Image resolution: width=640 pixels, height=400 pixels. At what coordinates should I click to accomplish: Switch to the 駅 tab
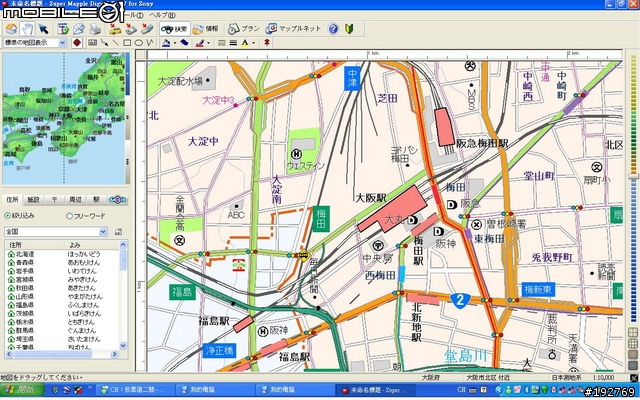point(96,200)
